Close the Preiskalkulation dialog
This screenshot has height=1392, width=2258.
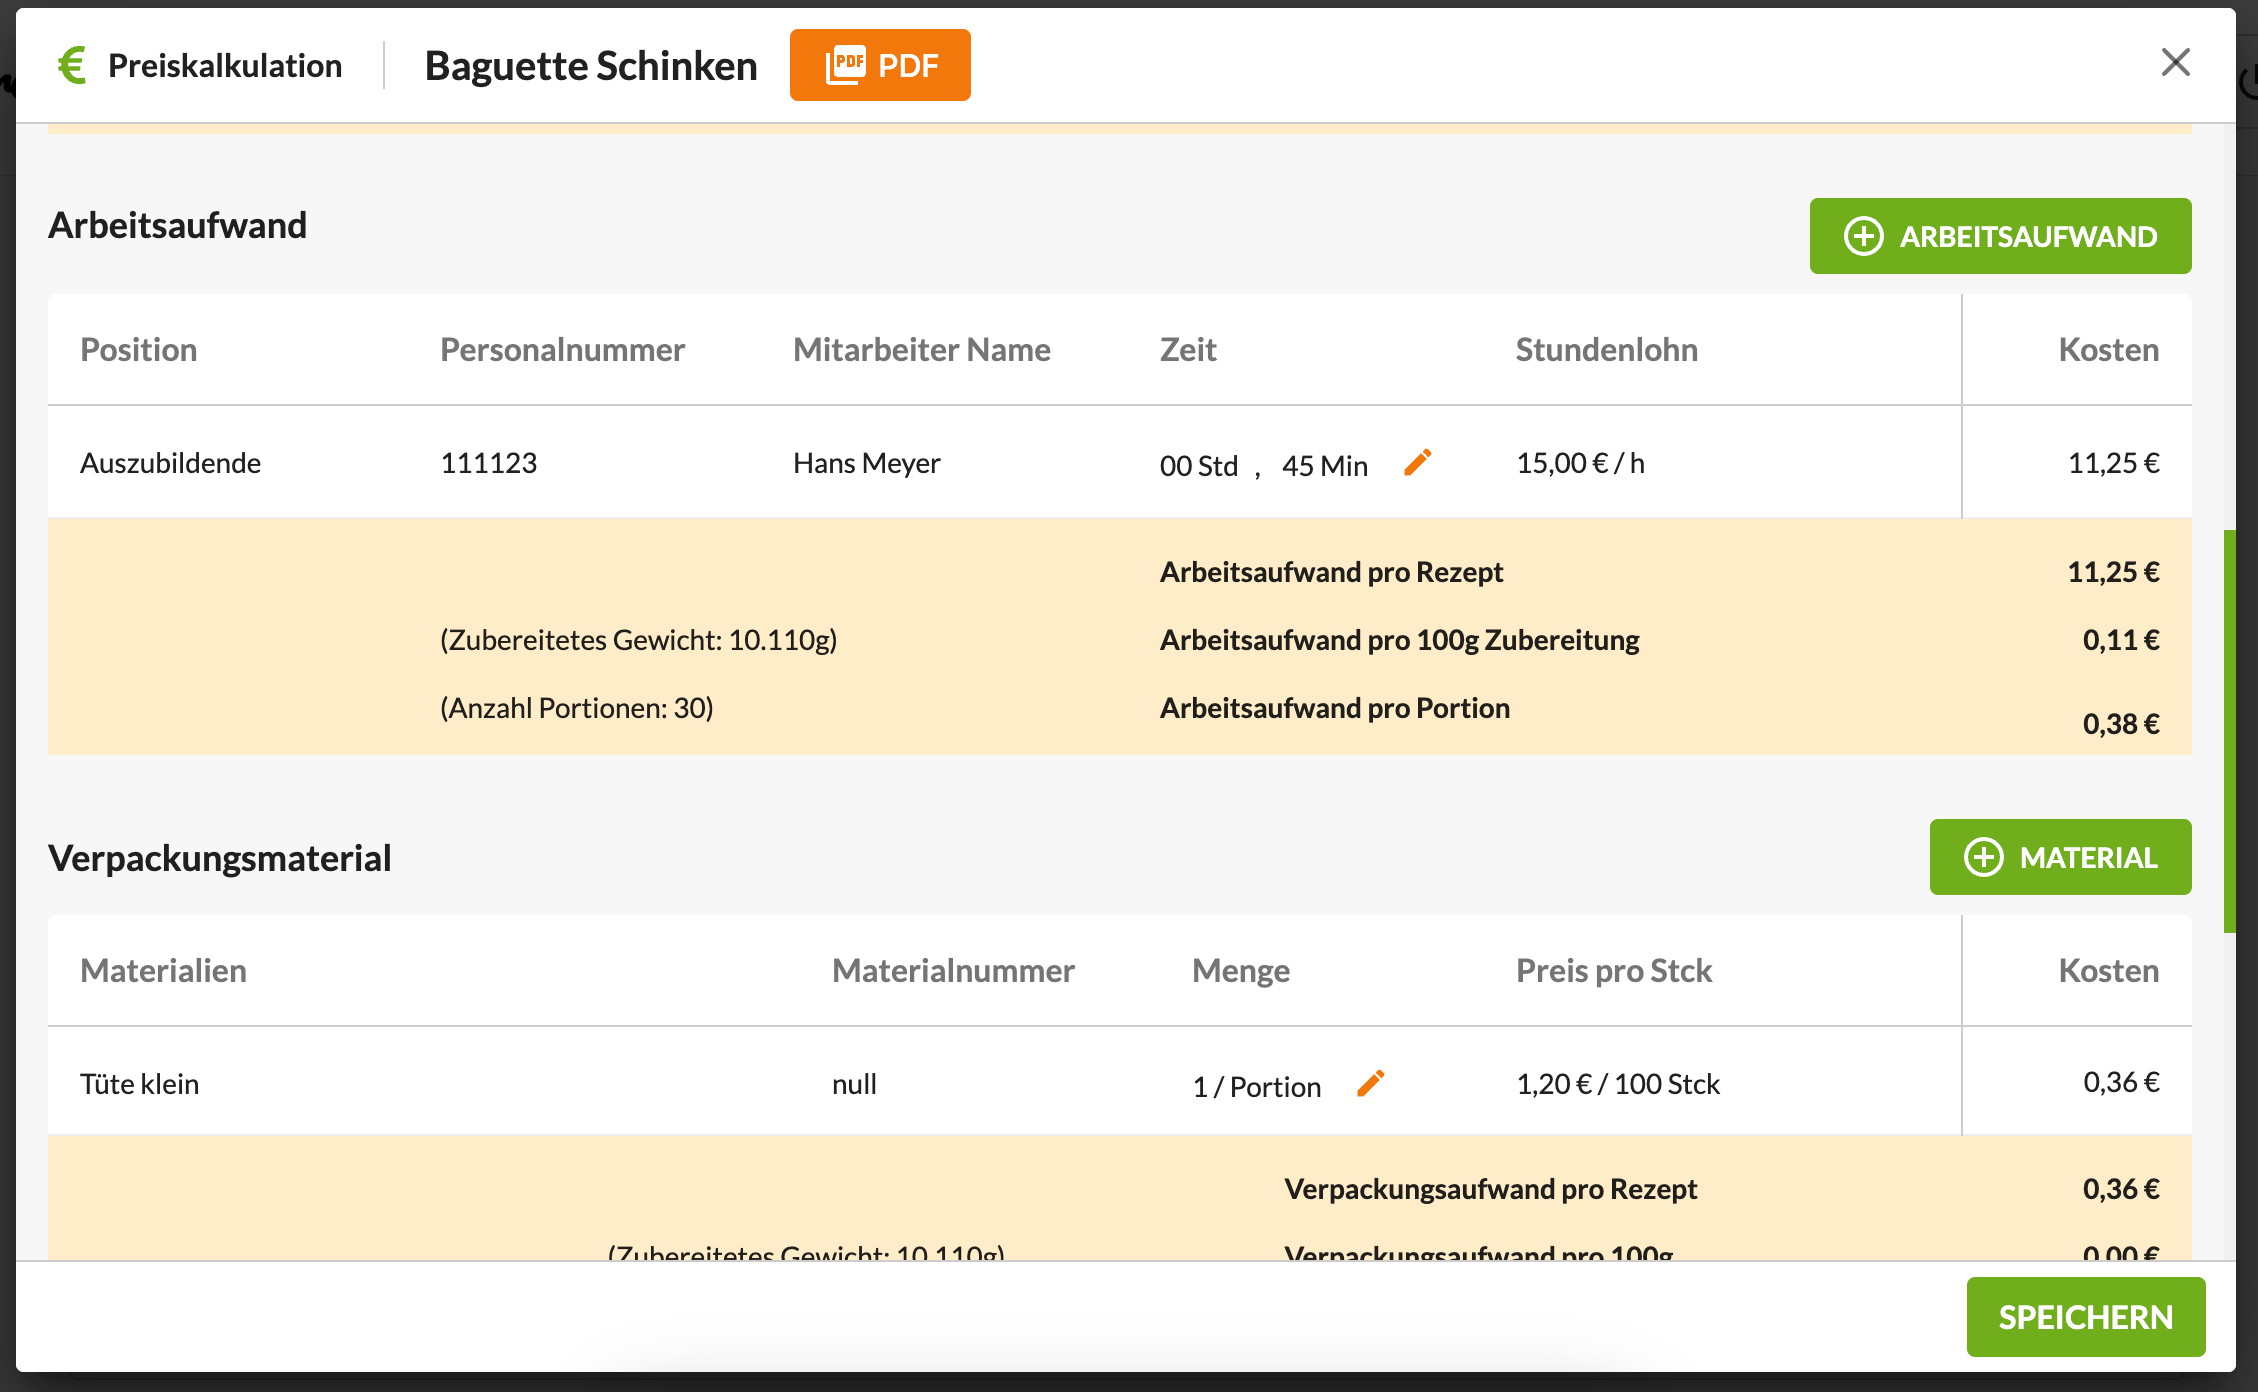click(2175, 62)
